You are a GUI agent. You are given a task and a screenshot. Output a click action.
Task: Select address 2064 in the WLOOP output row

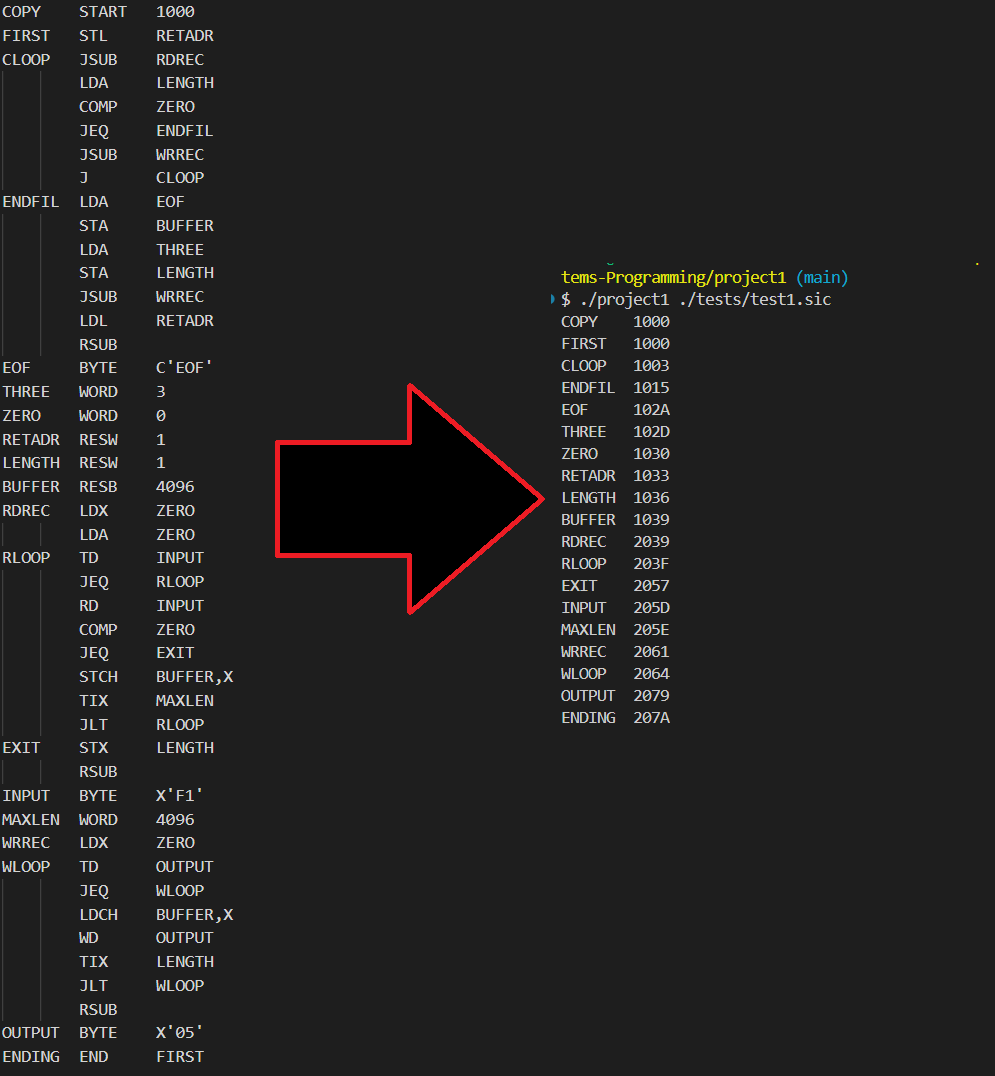click(x=651, y=673)
